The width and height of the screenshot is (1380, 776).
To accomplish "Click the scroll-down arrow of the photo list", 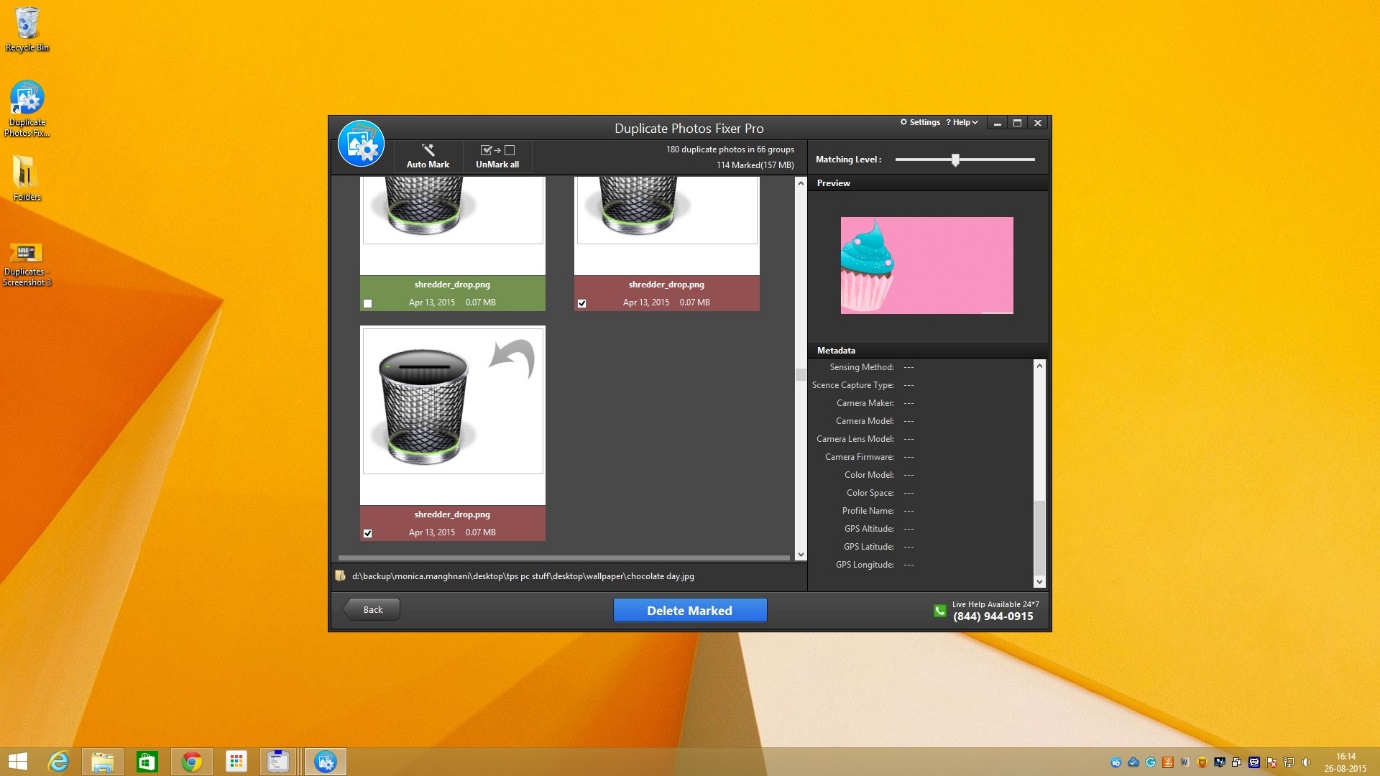I will click(x=800, y=554).
